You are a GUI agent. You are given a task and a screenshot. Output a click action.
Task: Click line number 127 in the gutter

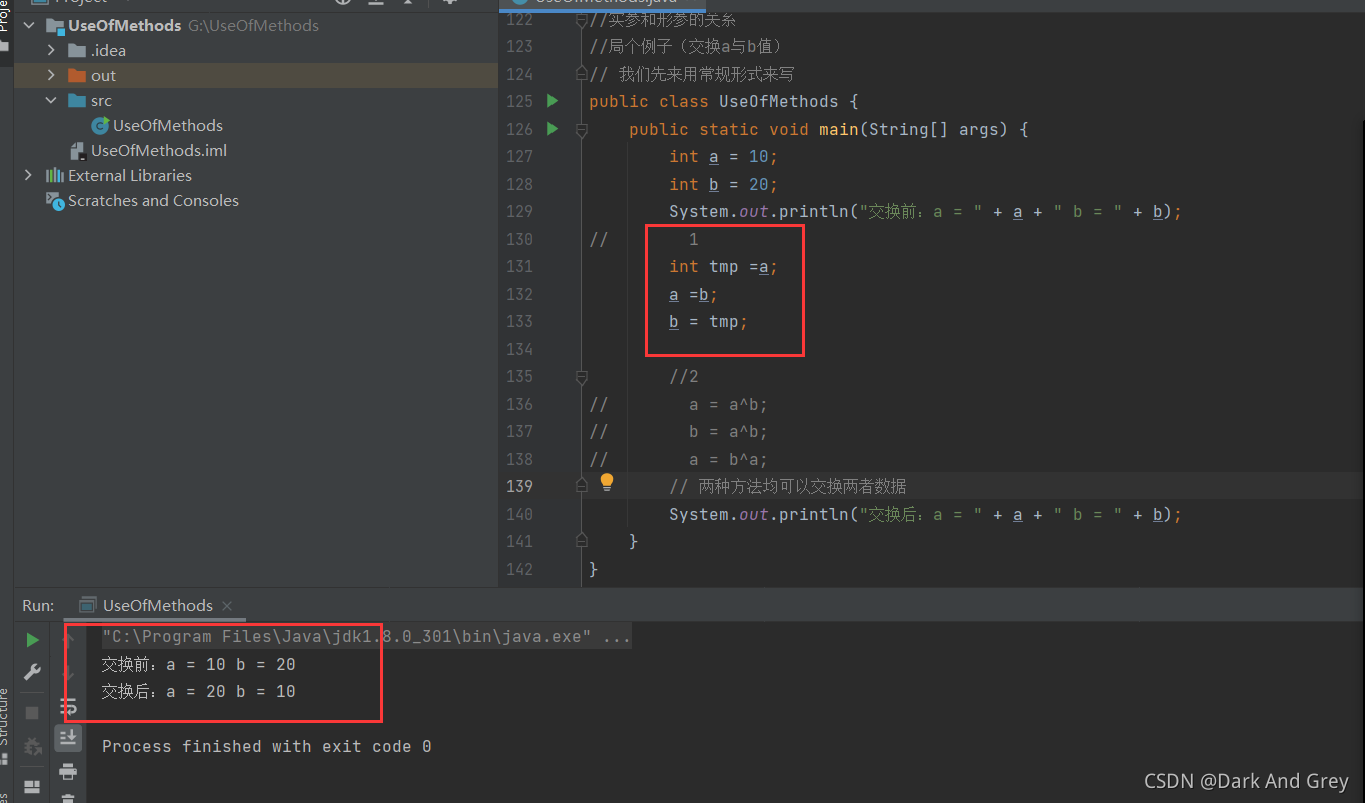[x=520, y=156]
